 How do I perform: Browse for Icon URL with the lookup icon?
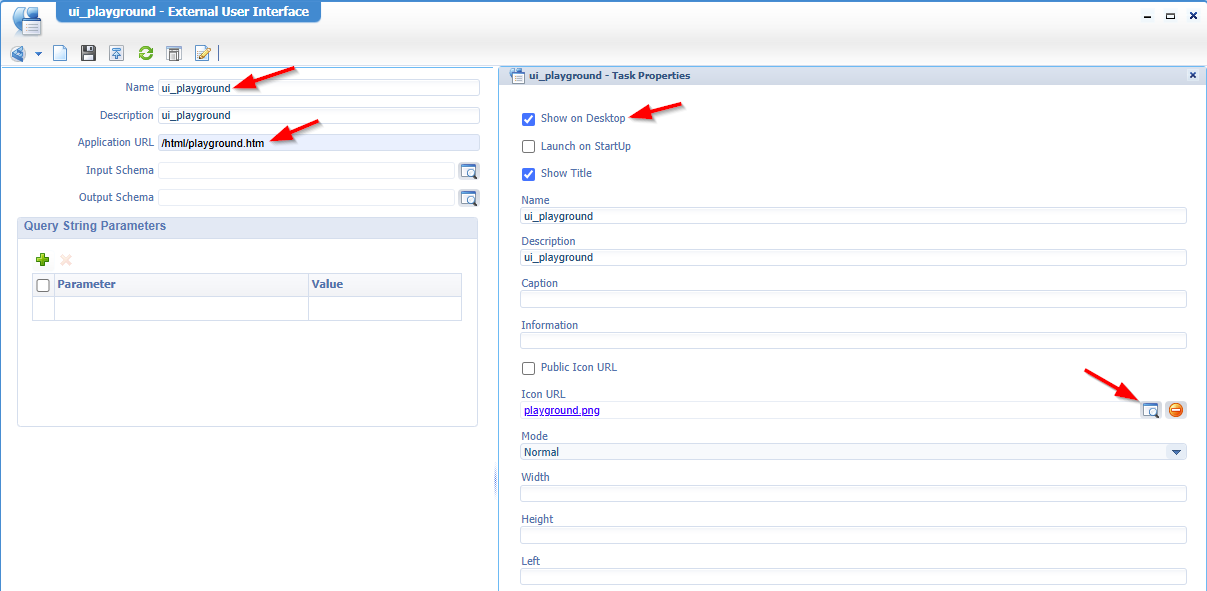click(1151, 410)
